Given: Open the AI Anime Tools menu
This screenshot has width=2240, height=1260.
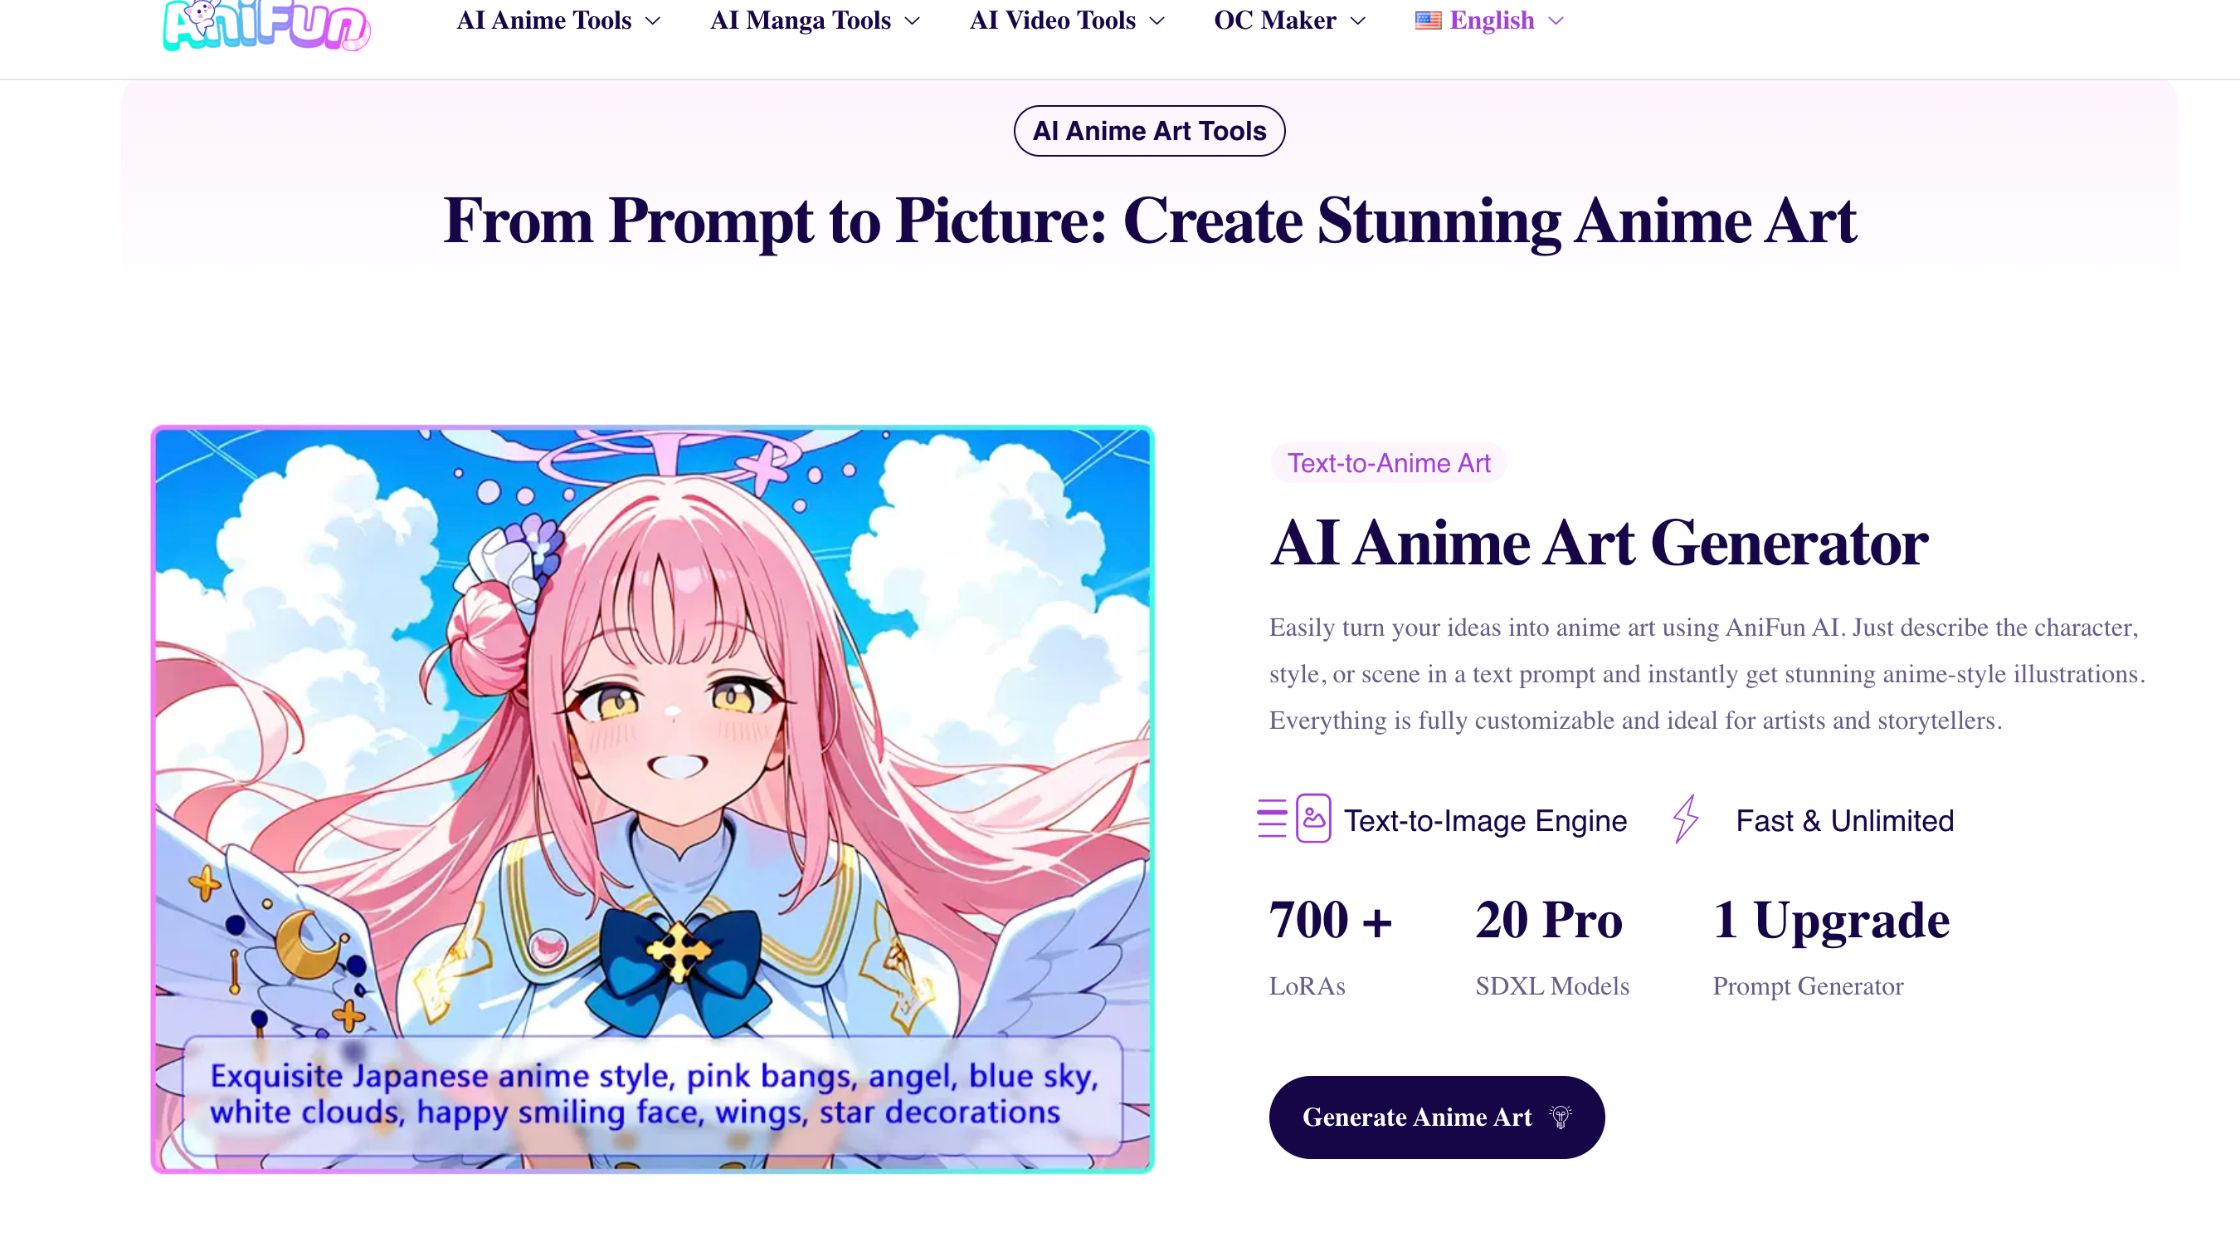Looking at the screenshot, I should [544, 20].
